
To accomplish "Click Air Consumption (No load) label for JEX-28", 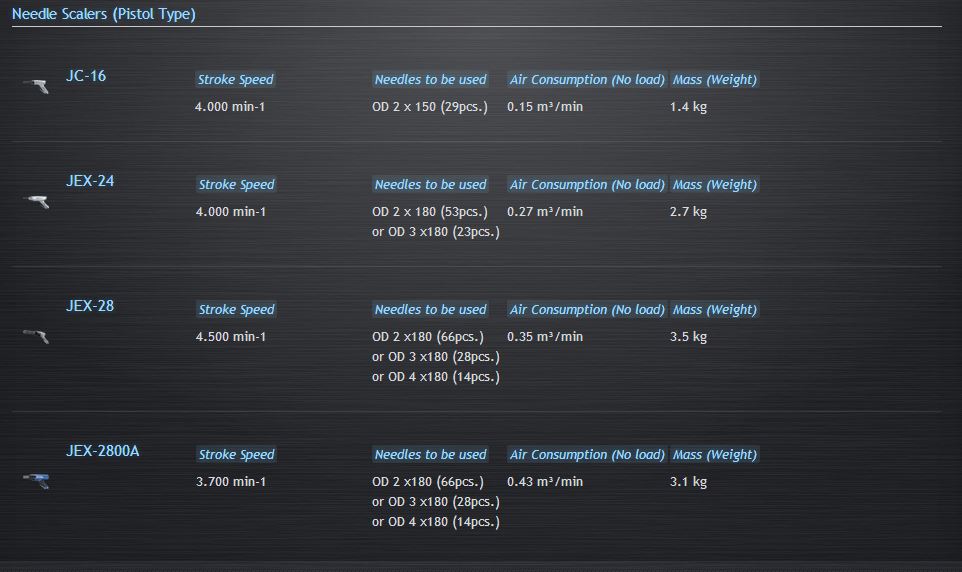I will pos(587,310).
